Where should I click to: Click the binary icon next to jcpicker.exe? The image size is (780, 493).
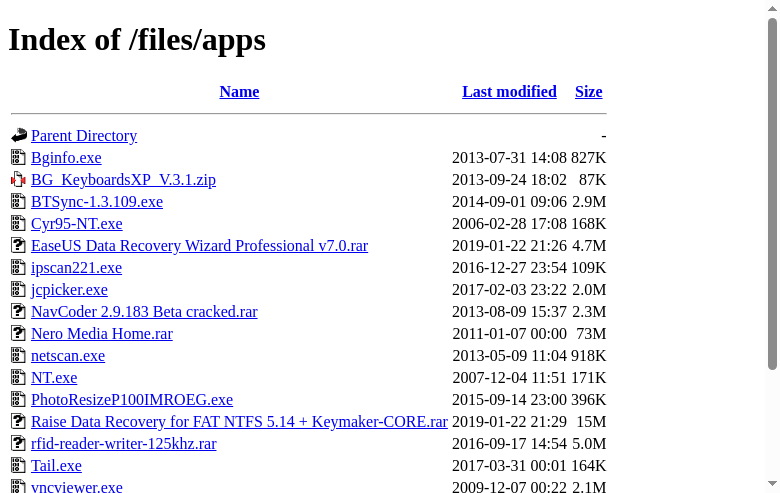tap(18, 289)
